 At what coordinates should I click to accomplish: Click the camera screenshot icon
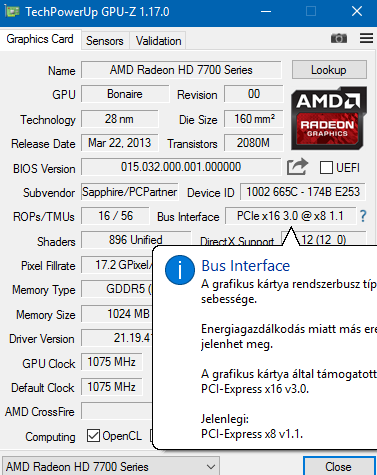pos(339,38)
